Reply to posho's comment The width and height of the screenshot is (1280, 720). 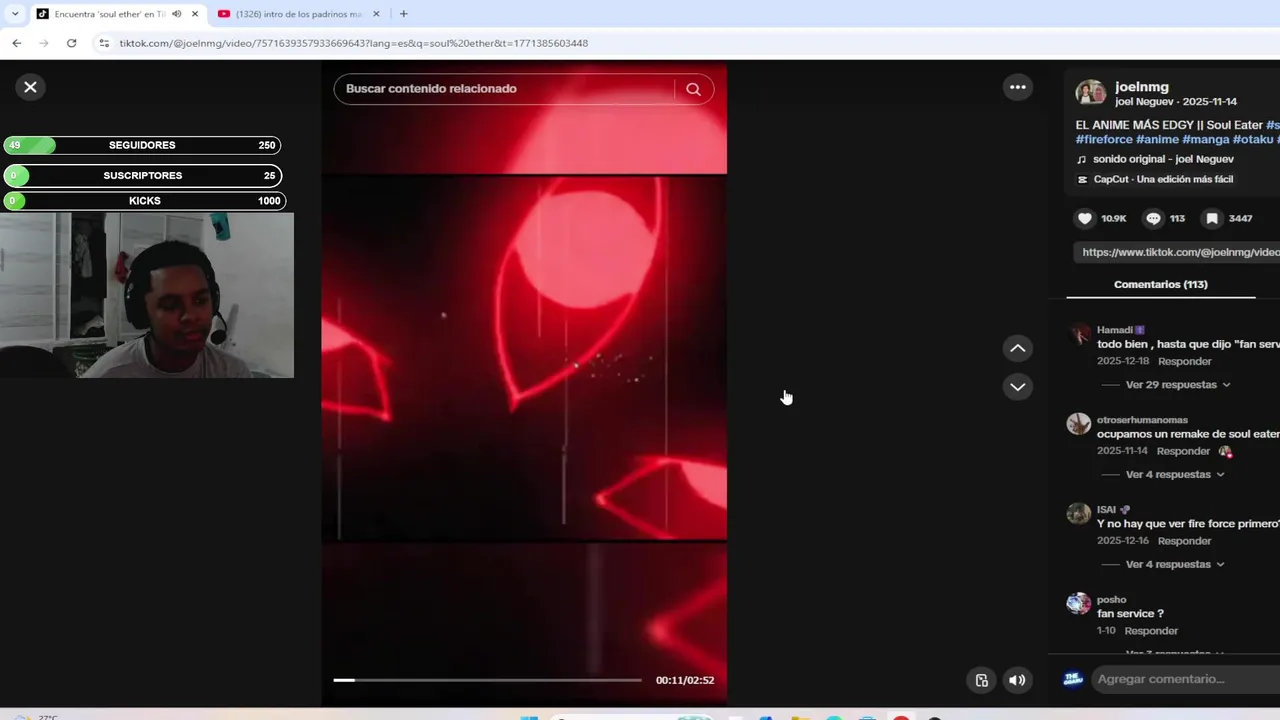point(1151,631)
